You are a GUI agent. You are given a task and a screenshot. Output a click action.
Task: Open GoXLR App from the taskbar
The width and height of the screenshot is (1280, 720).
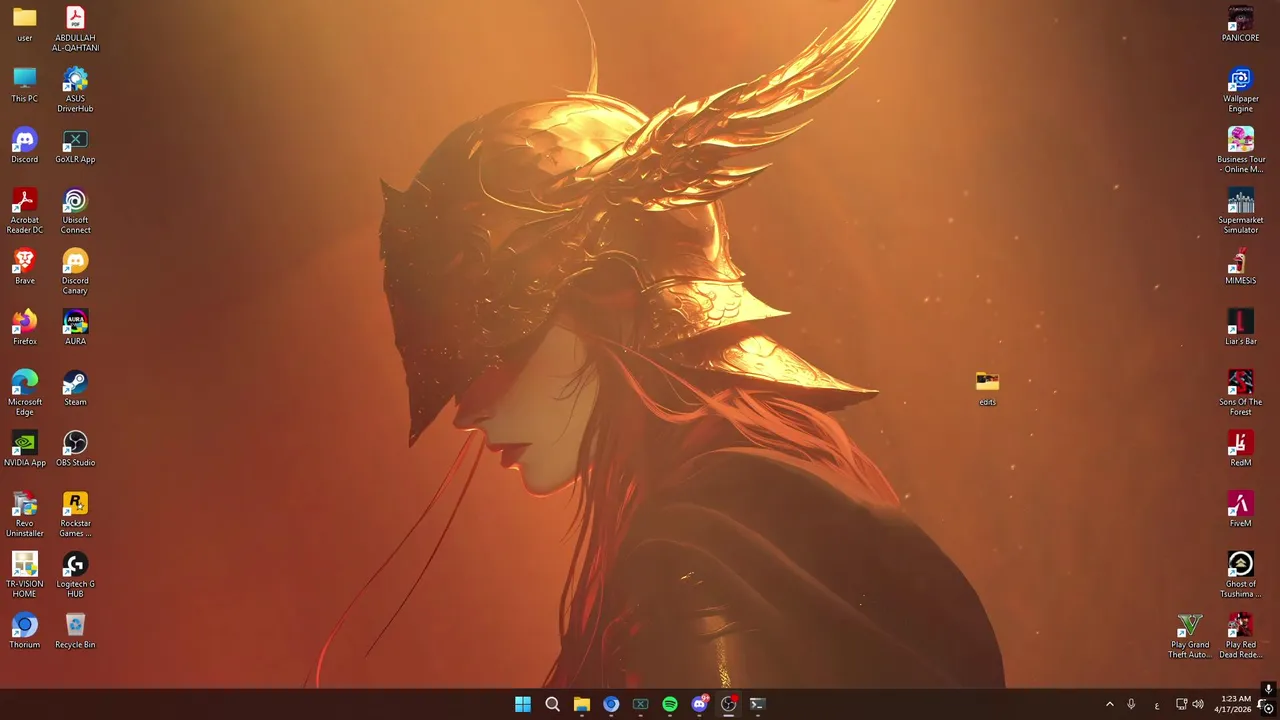coord(641,704)
